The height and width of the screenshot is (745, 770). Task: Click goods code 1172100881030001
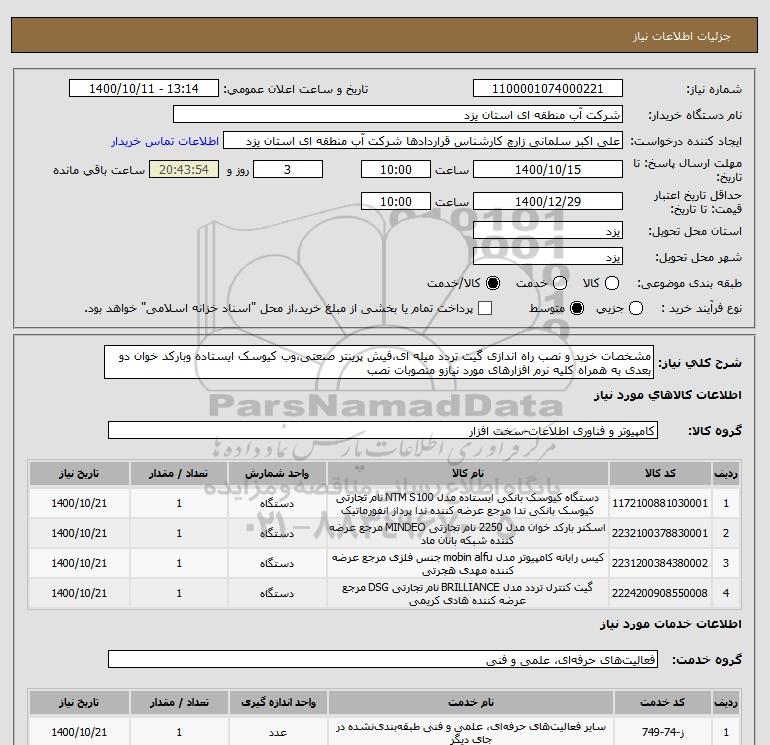coord(660,503)
